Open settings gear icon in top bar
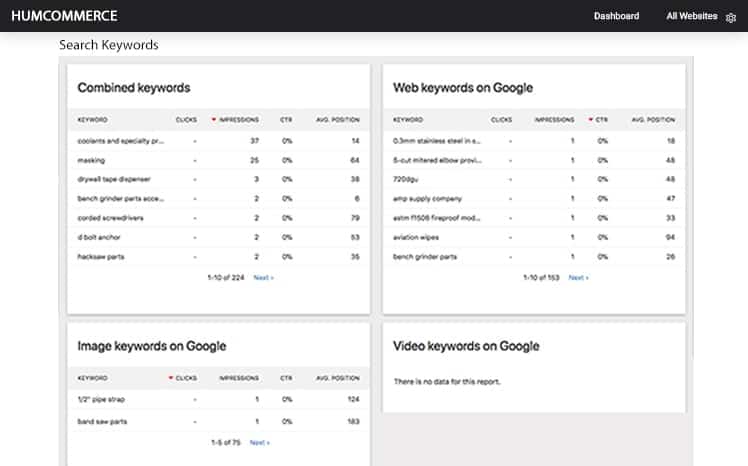The height and width of the screenshot is (466, 748). pyautogui.click(x=731, y=17)
